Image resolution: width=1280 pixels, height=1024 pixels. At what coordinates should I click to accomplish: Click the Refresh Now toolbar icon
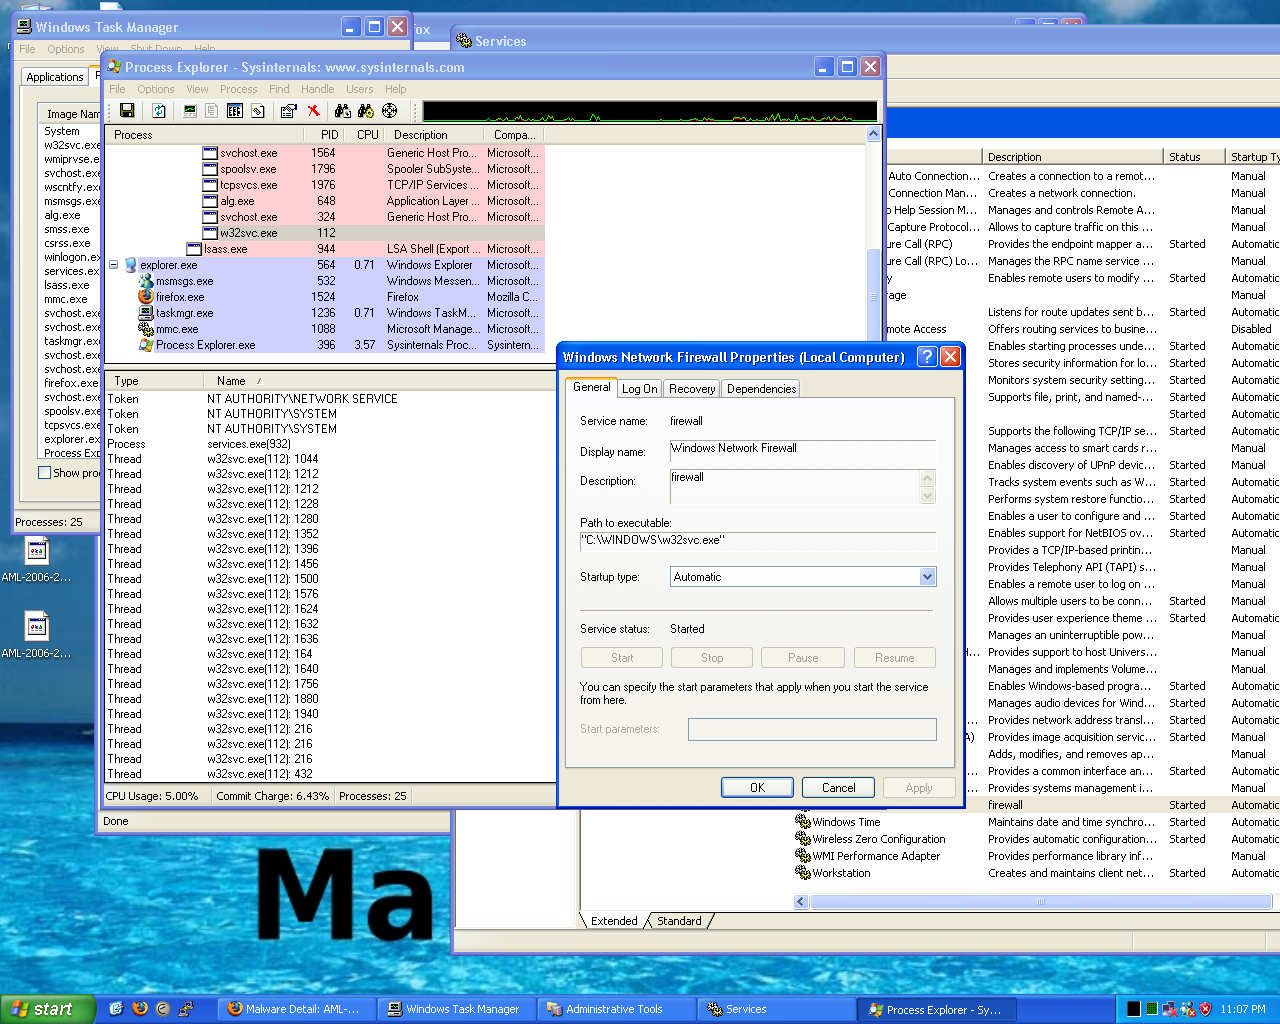pyautogui.click(x=158, y=111)
